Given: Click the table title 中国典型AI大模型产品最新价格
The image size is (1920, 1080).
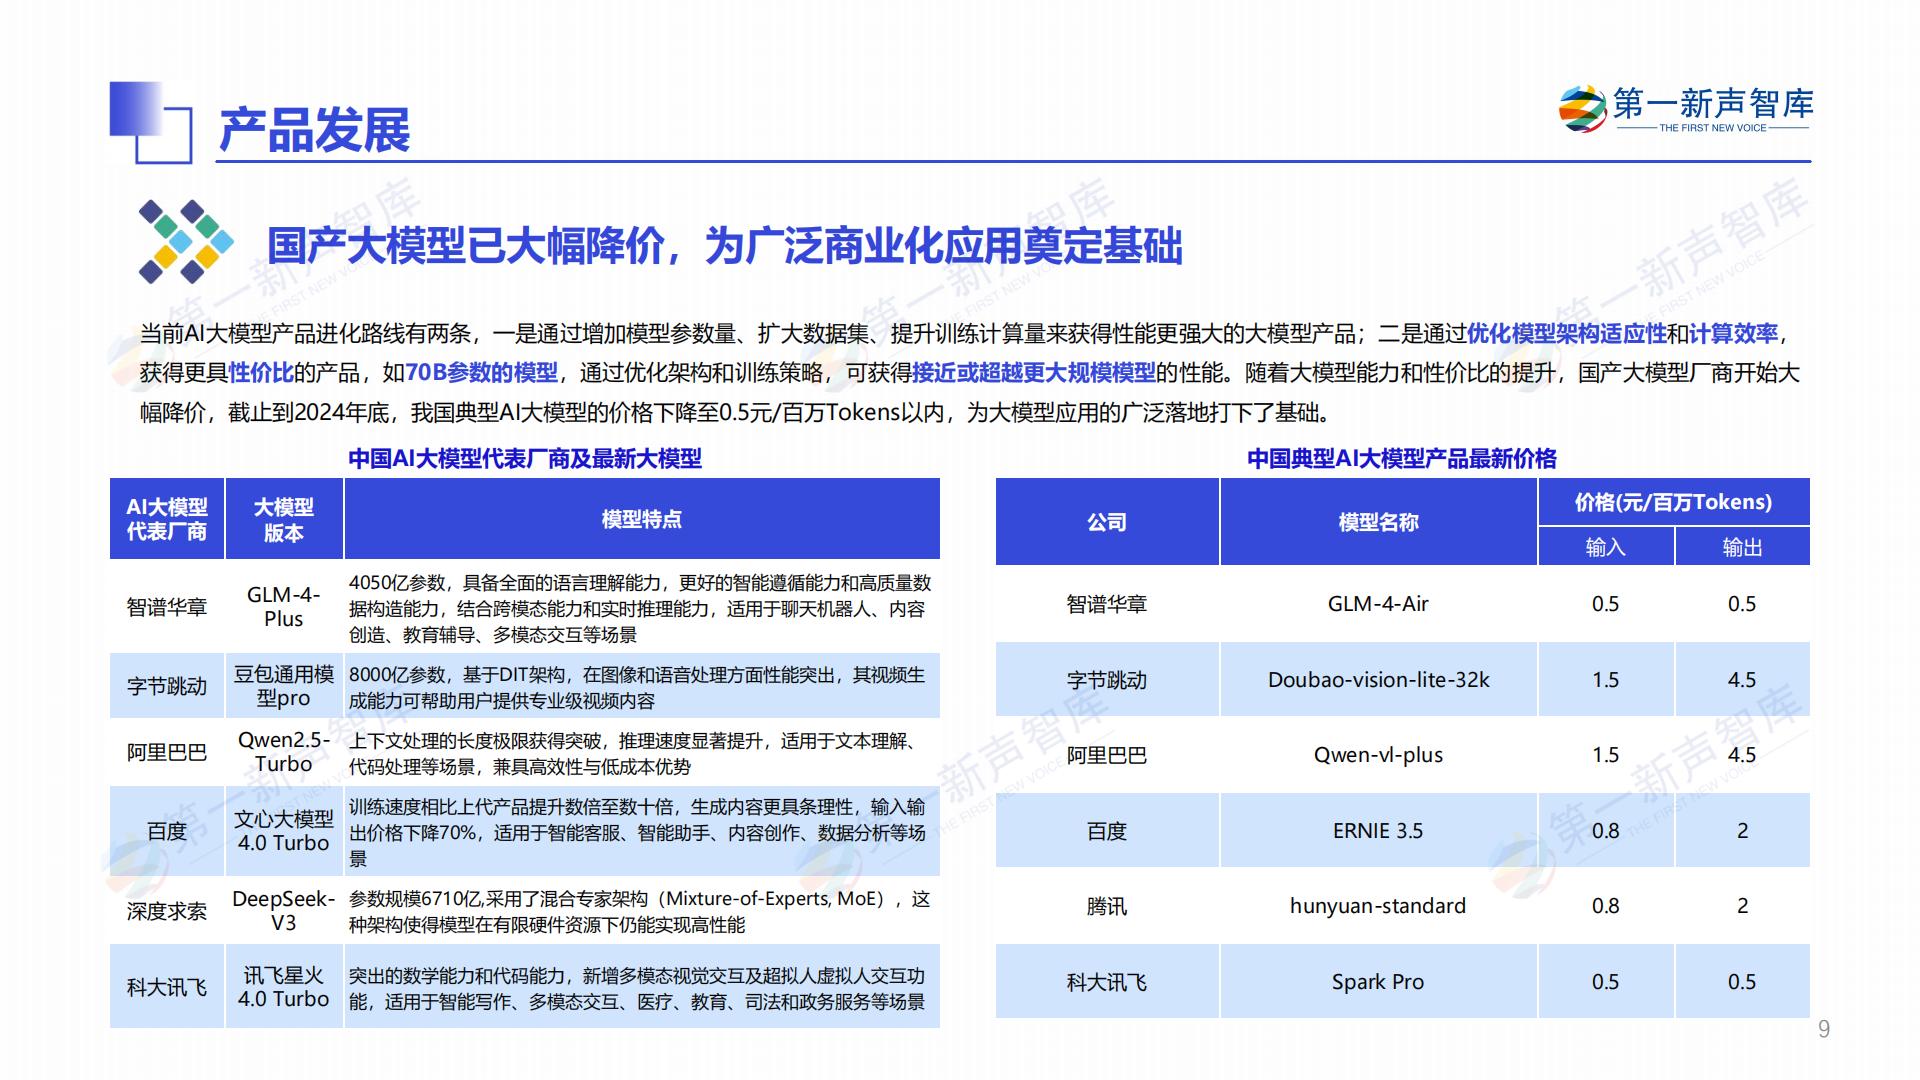Looking at the screenshot, I should [x=1402, y=459].
